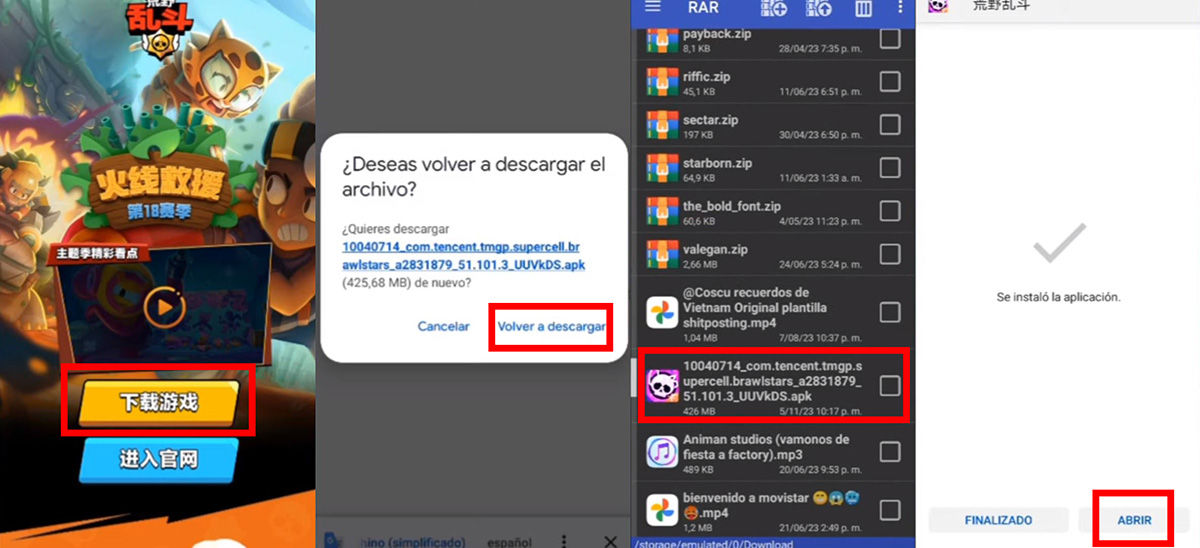Image resolution: width=1200 pixels, height=548 pixels.
Task: Click the starborn.zip archive icon
Action: (662, 169)
